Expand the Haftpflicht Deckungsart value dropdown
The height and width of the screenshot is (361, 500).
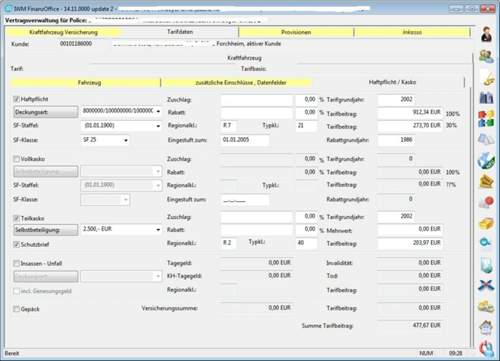click(158, 111)
